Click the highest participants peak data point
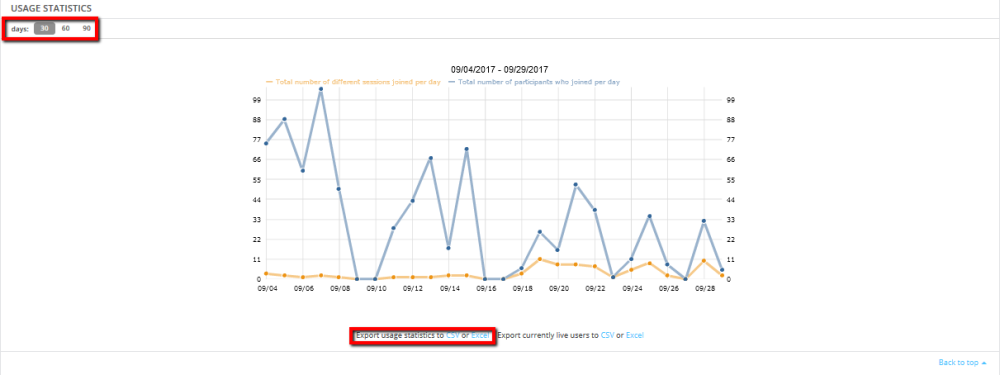Image resolution: width=1000 pixels, height=375 pixels. pos(321,89)
